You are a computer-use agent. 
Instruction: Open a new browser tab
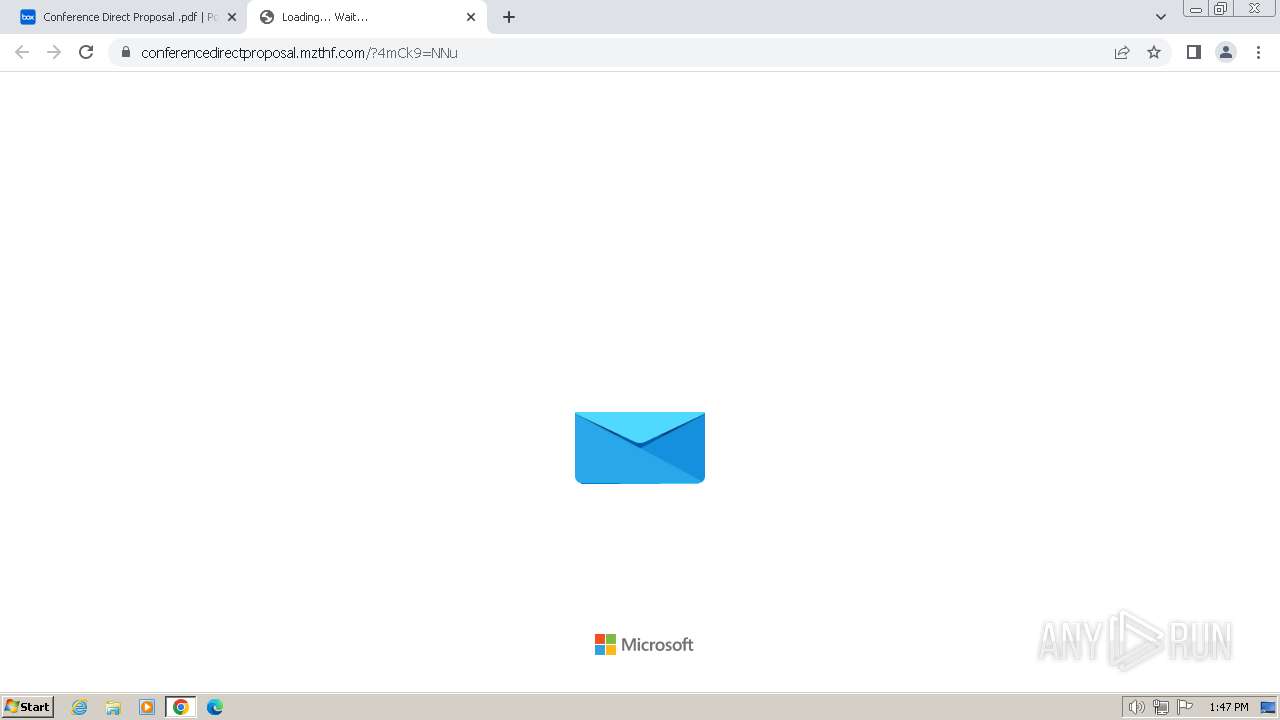pyautogui.click(x=509, y=17)
